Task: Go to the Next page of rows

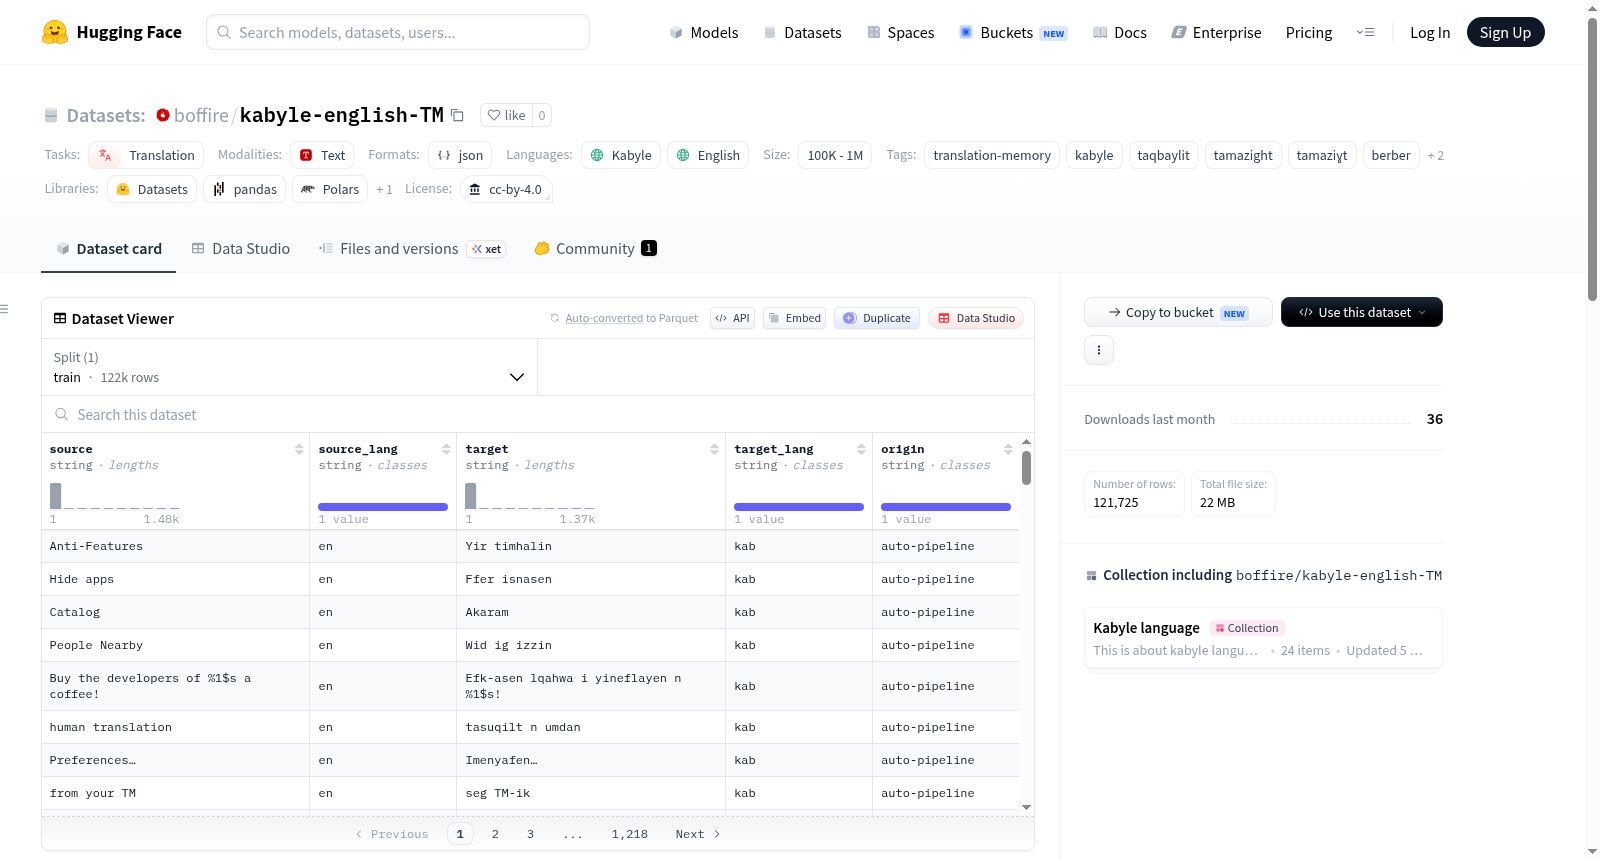Action: 698,834
